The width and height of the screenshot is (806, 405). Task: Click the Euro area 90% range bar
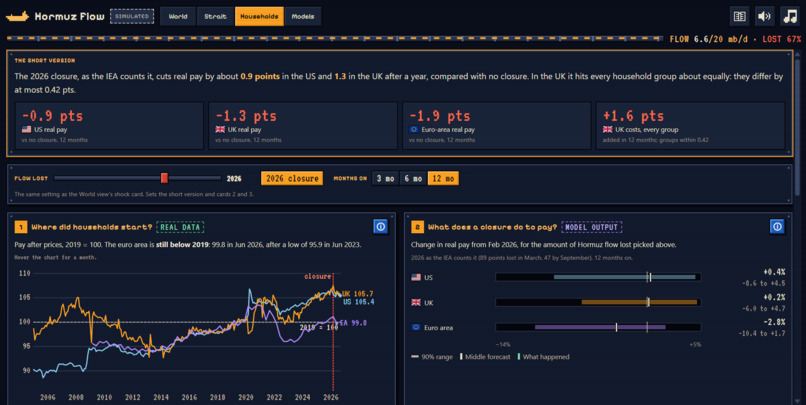click(x=600, y=327)
